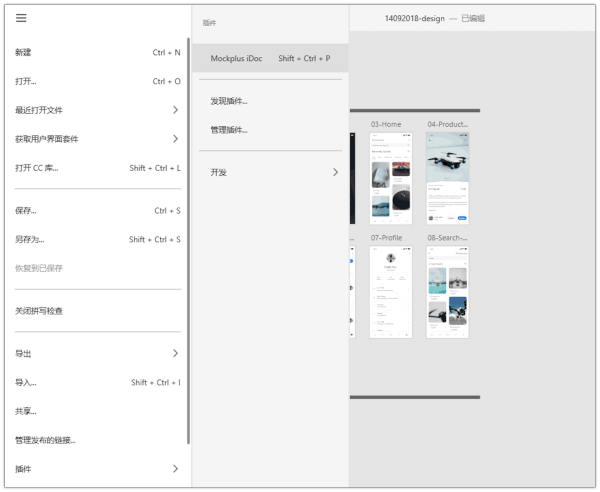Select the 04-Product artboard thumbnail
Screen dimensions: 600x492
point(447,178)
